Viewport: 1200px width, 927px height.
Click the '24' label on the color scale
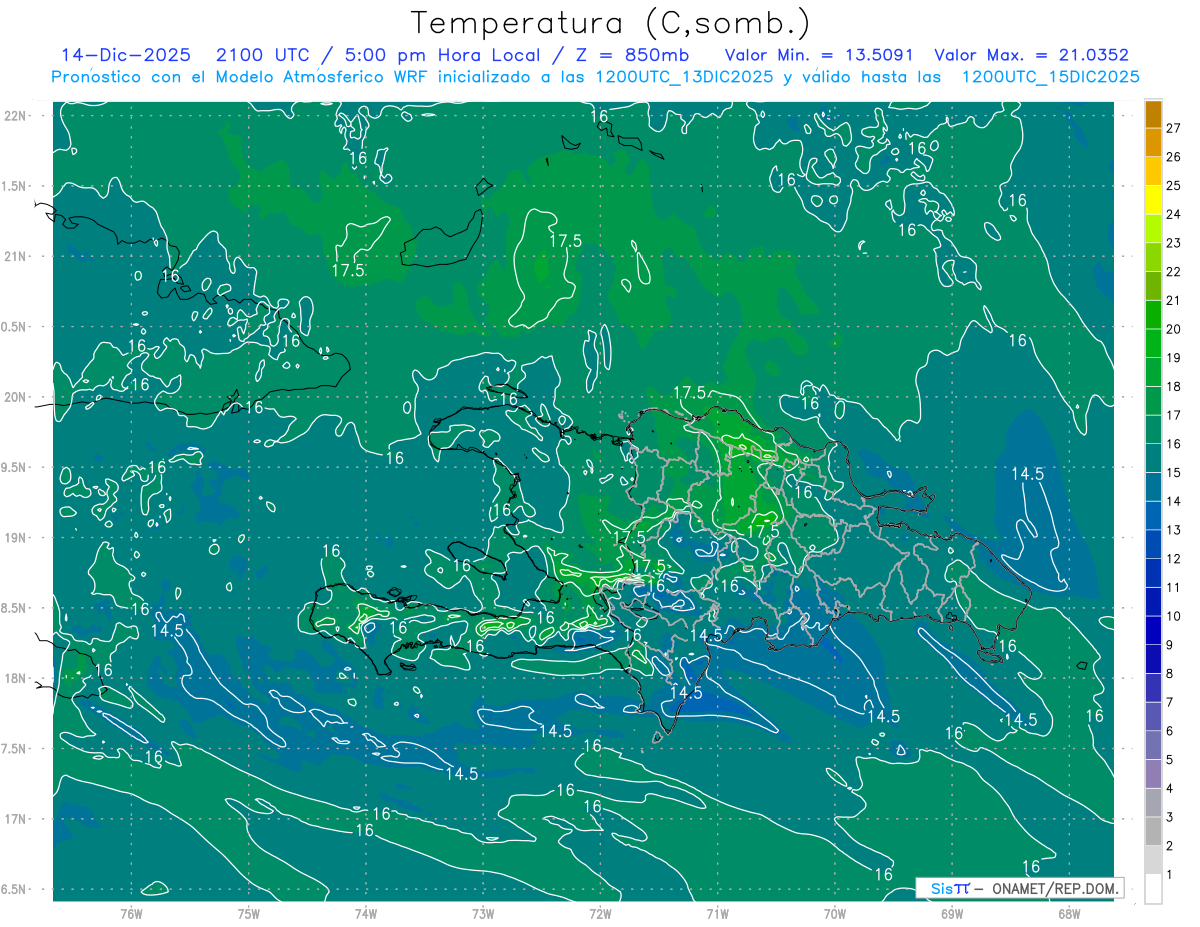click(1174, 214)
